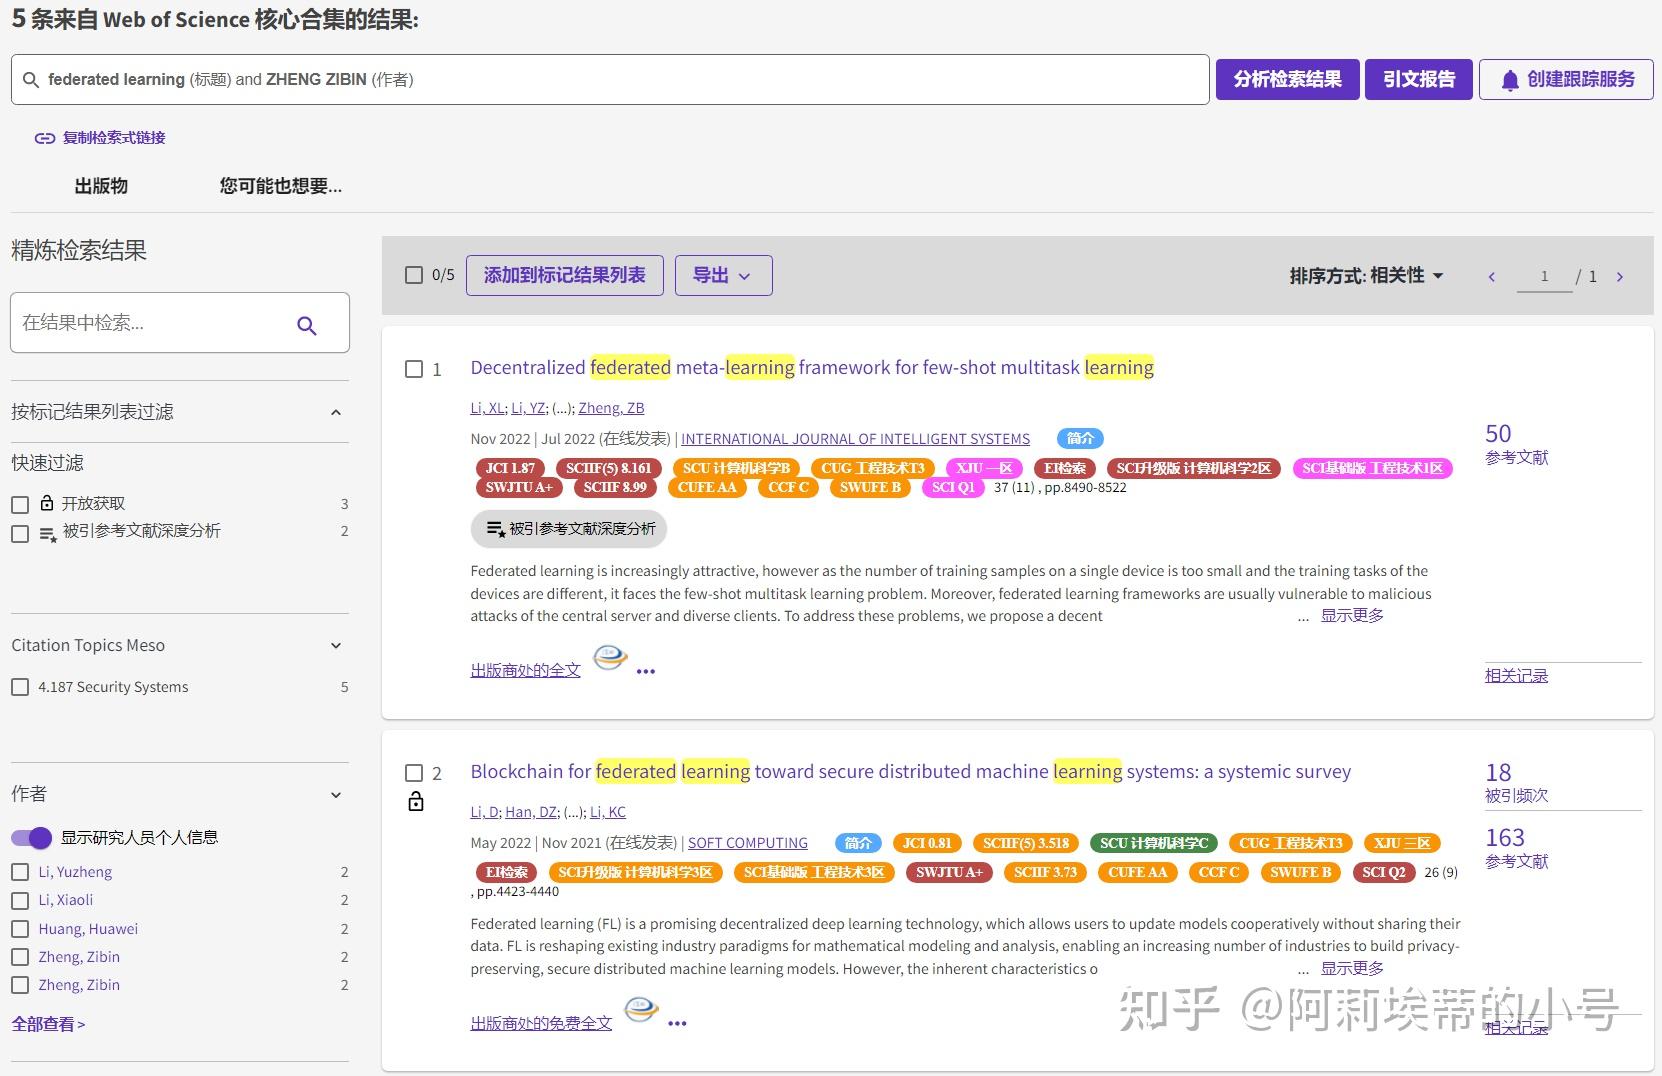The image size is (1662, 1076).
Task: Click 出版商处的全文 link for result 1
Action: (x=526, y=671)
